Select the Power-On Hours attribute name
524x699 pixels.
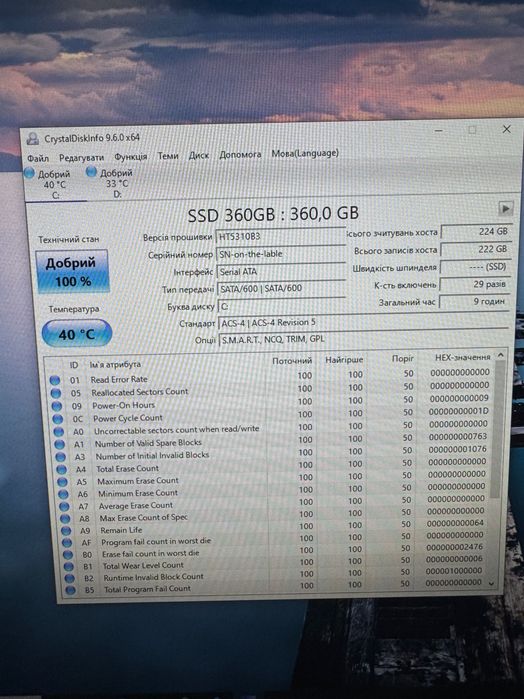[124, 405]
